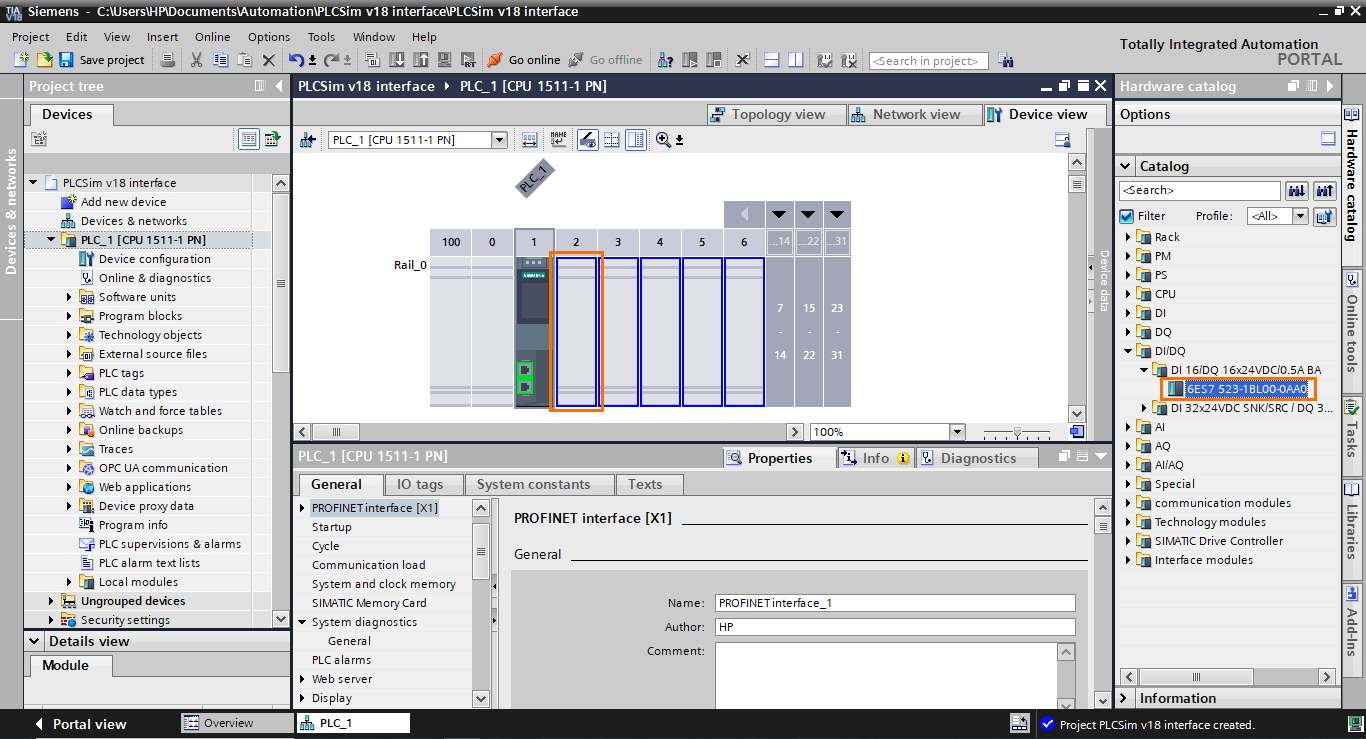The width and height of the screenshot is (1366, 739).
Task: Expand the Ungrouped devices node
Action: (52, 601)
